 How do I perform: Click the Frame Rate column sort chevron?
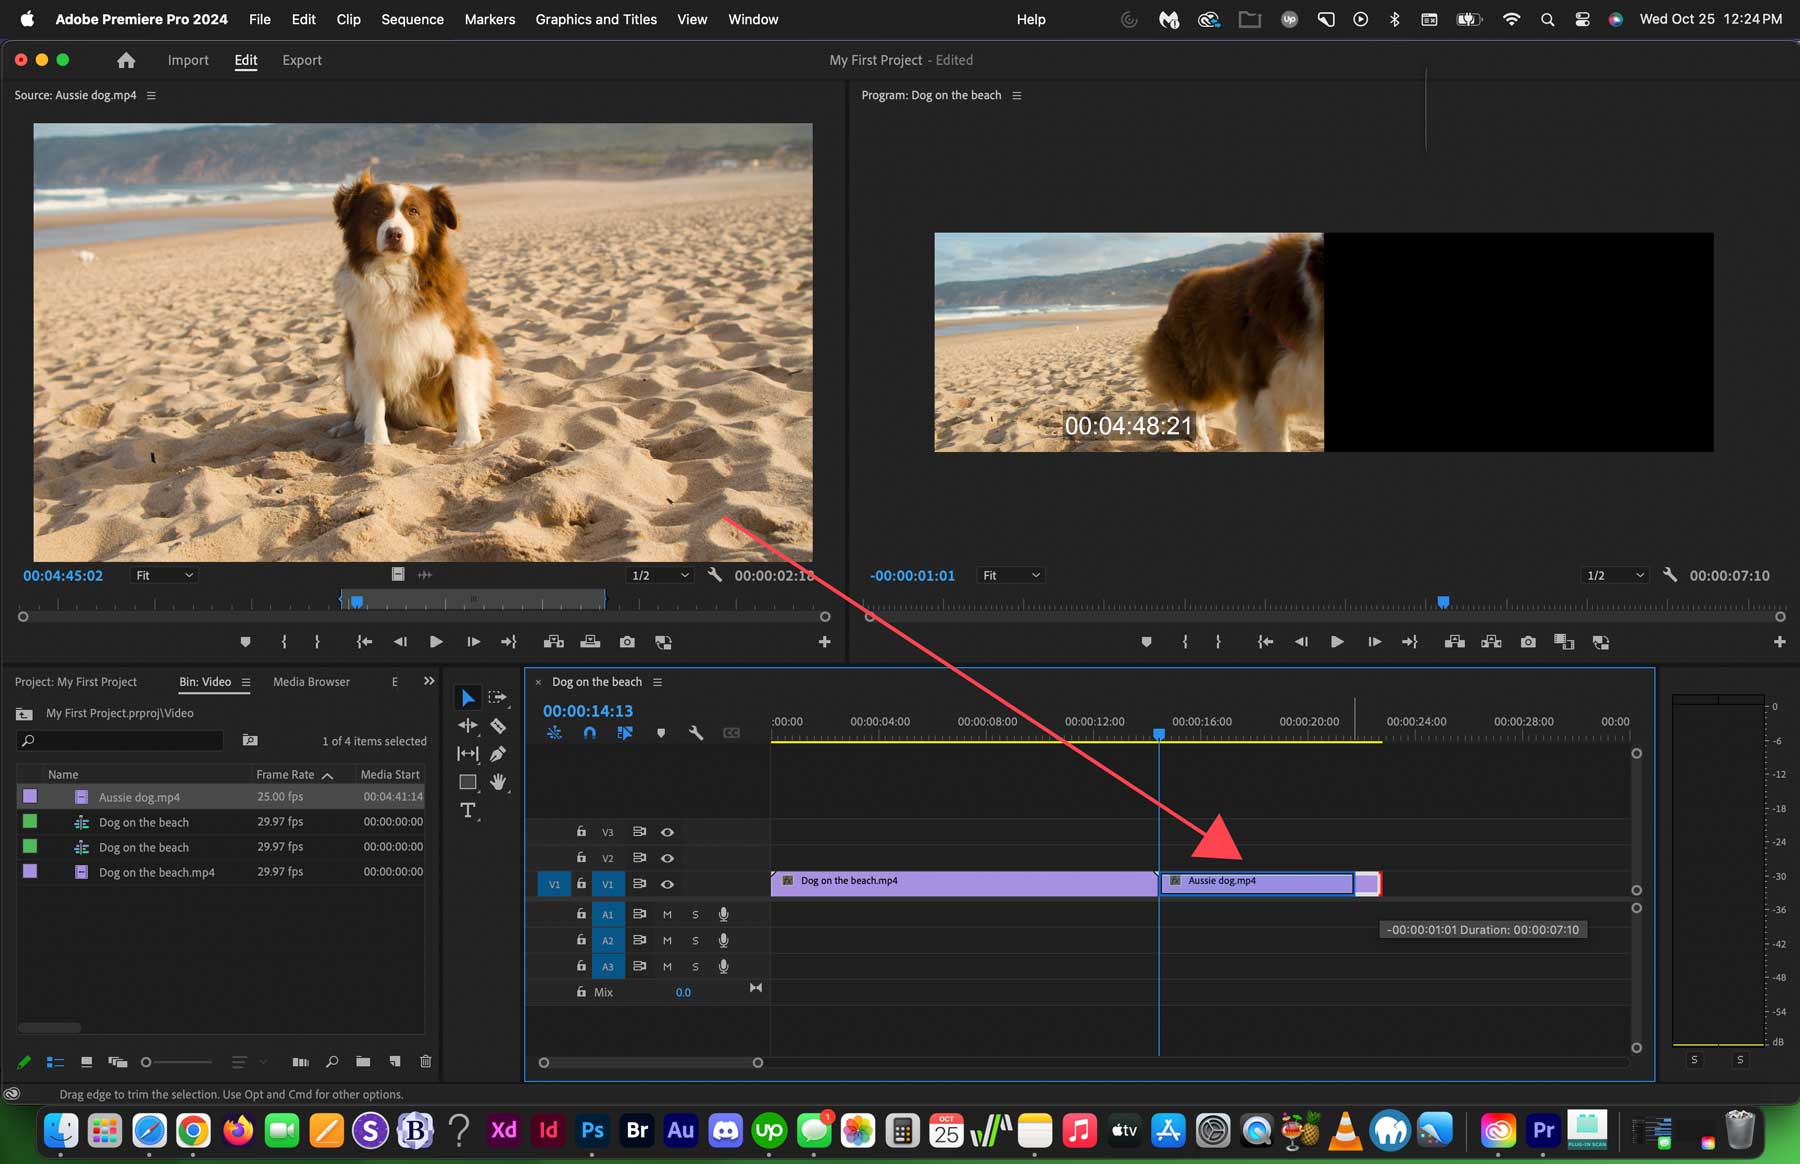pos(327,774)
